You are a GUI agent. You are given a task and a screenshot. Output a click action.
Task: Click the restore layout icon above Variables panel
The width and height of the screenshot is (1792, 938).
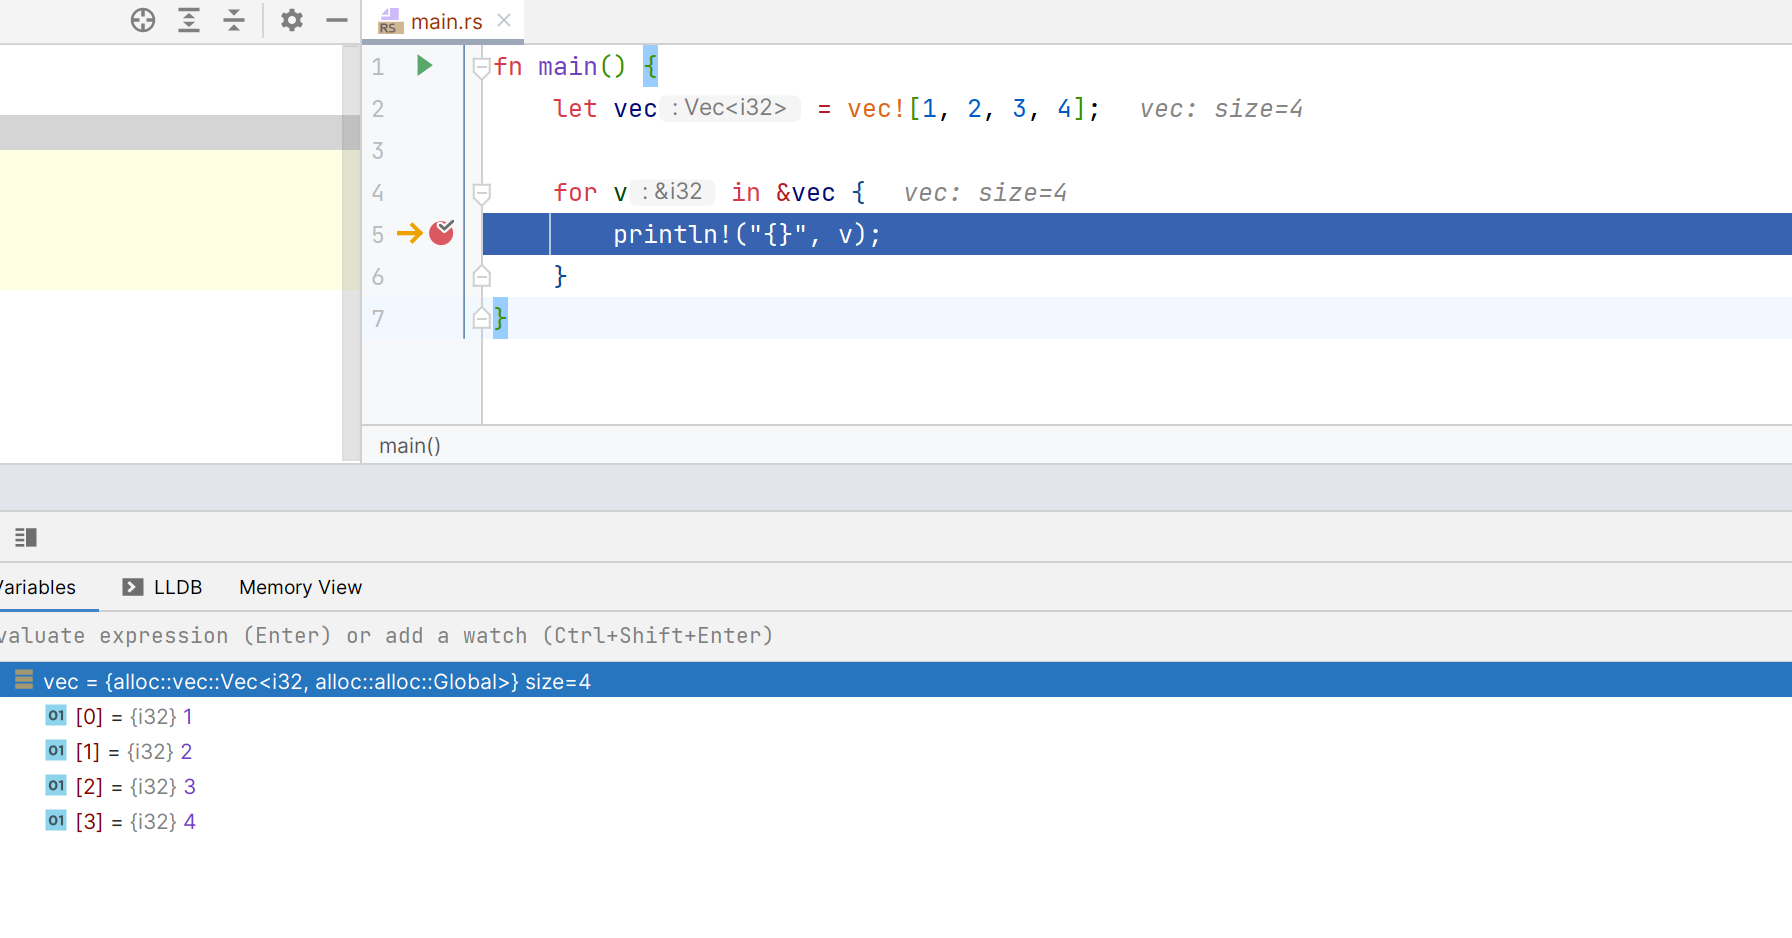tap(26, 537)
